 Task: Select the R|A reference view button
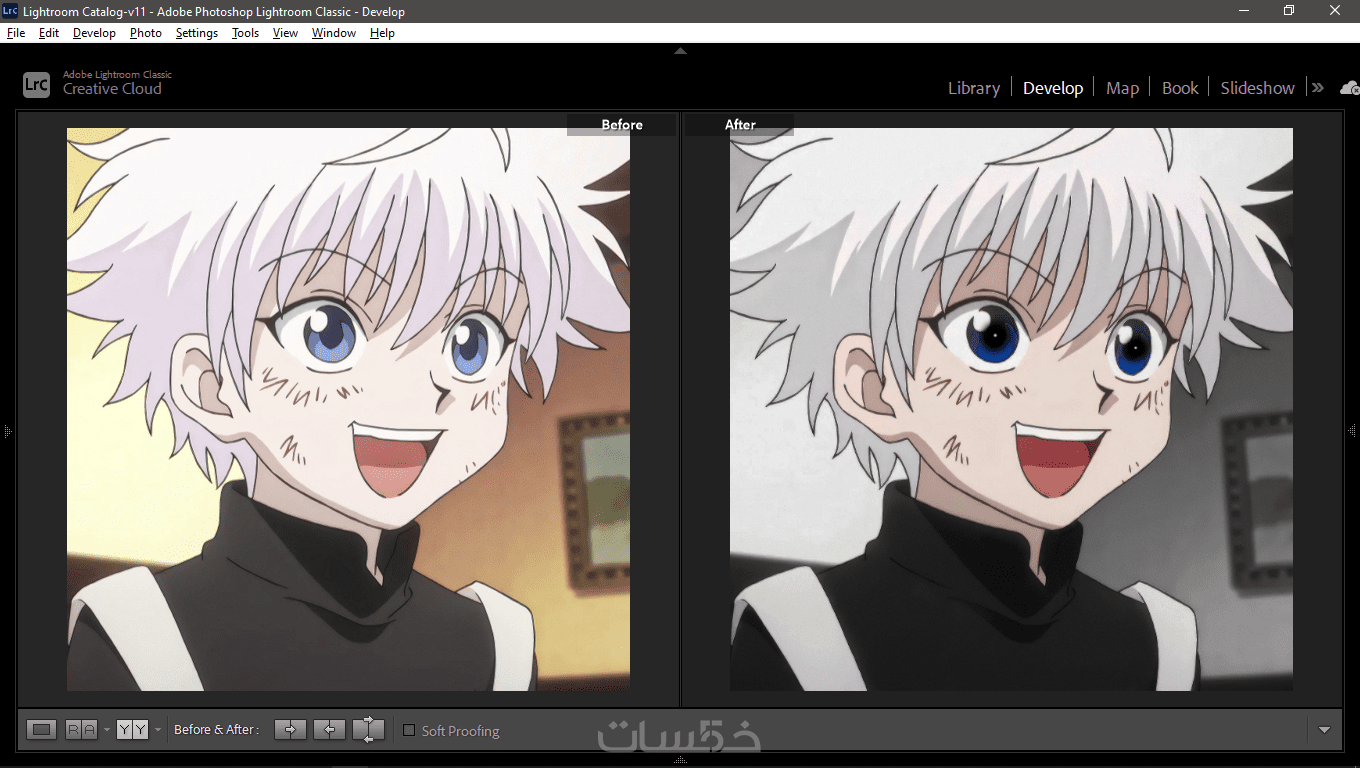coord(81,730)
